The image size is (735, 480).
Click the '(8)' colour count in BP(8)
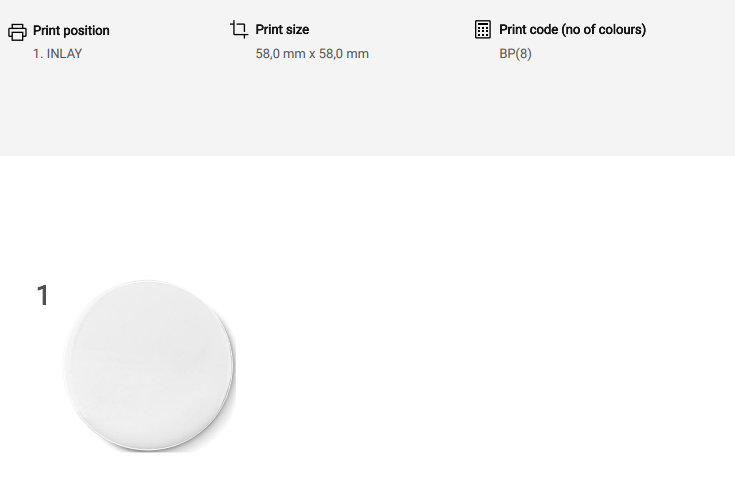524,54
